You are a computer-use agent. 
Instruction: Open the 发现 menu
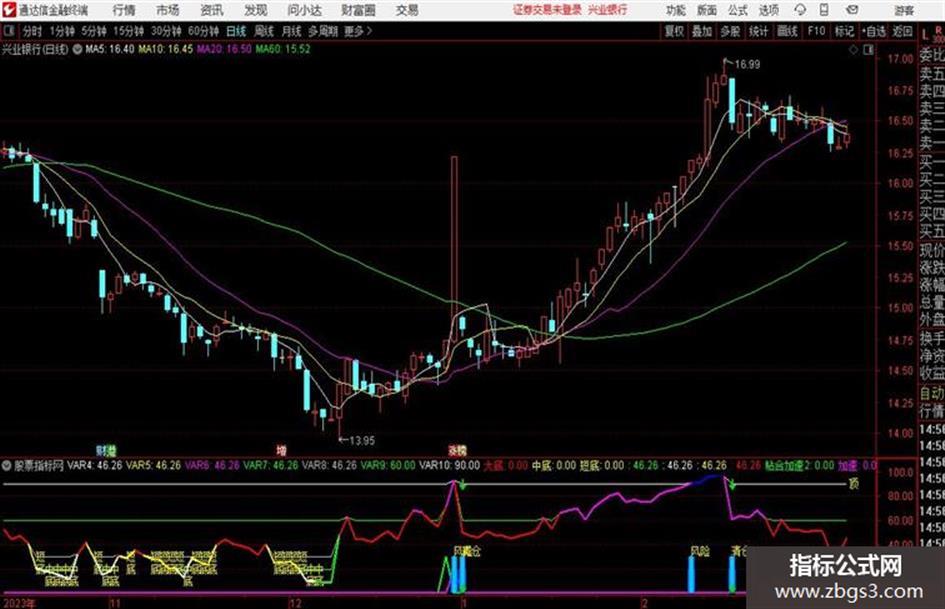coord(256,10)
